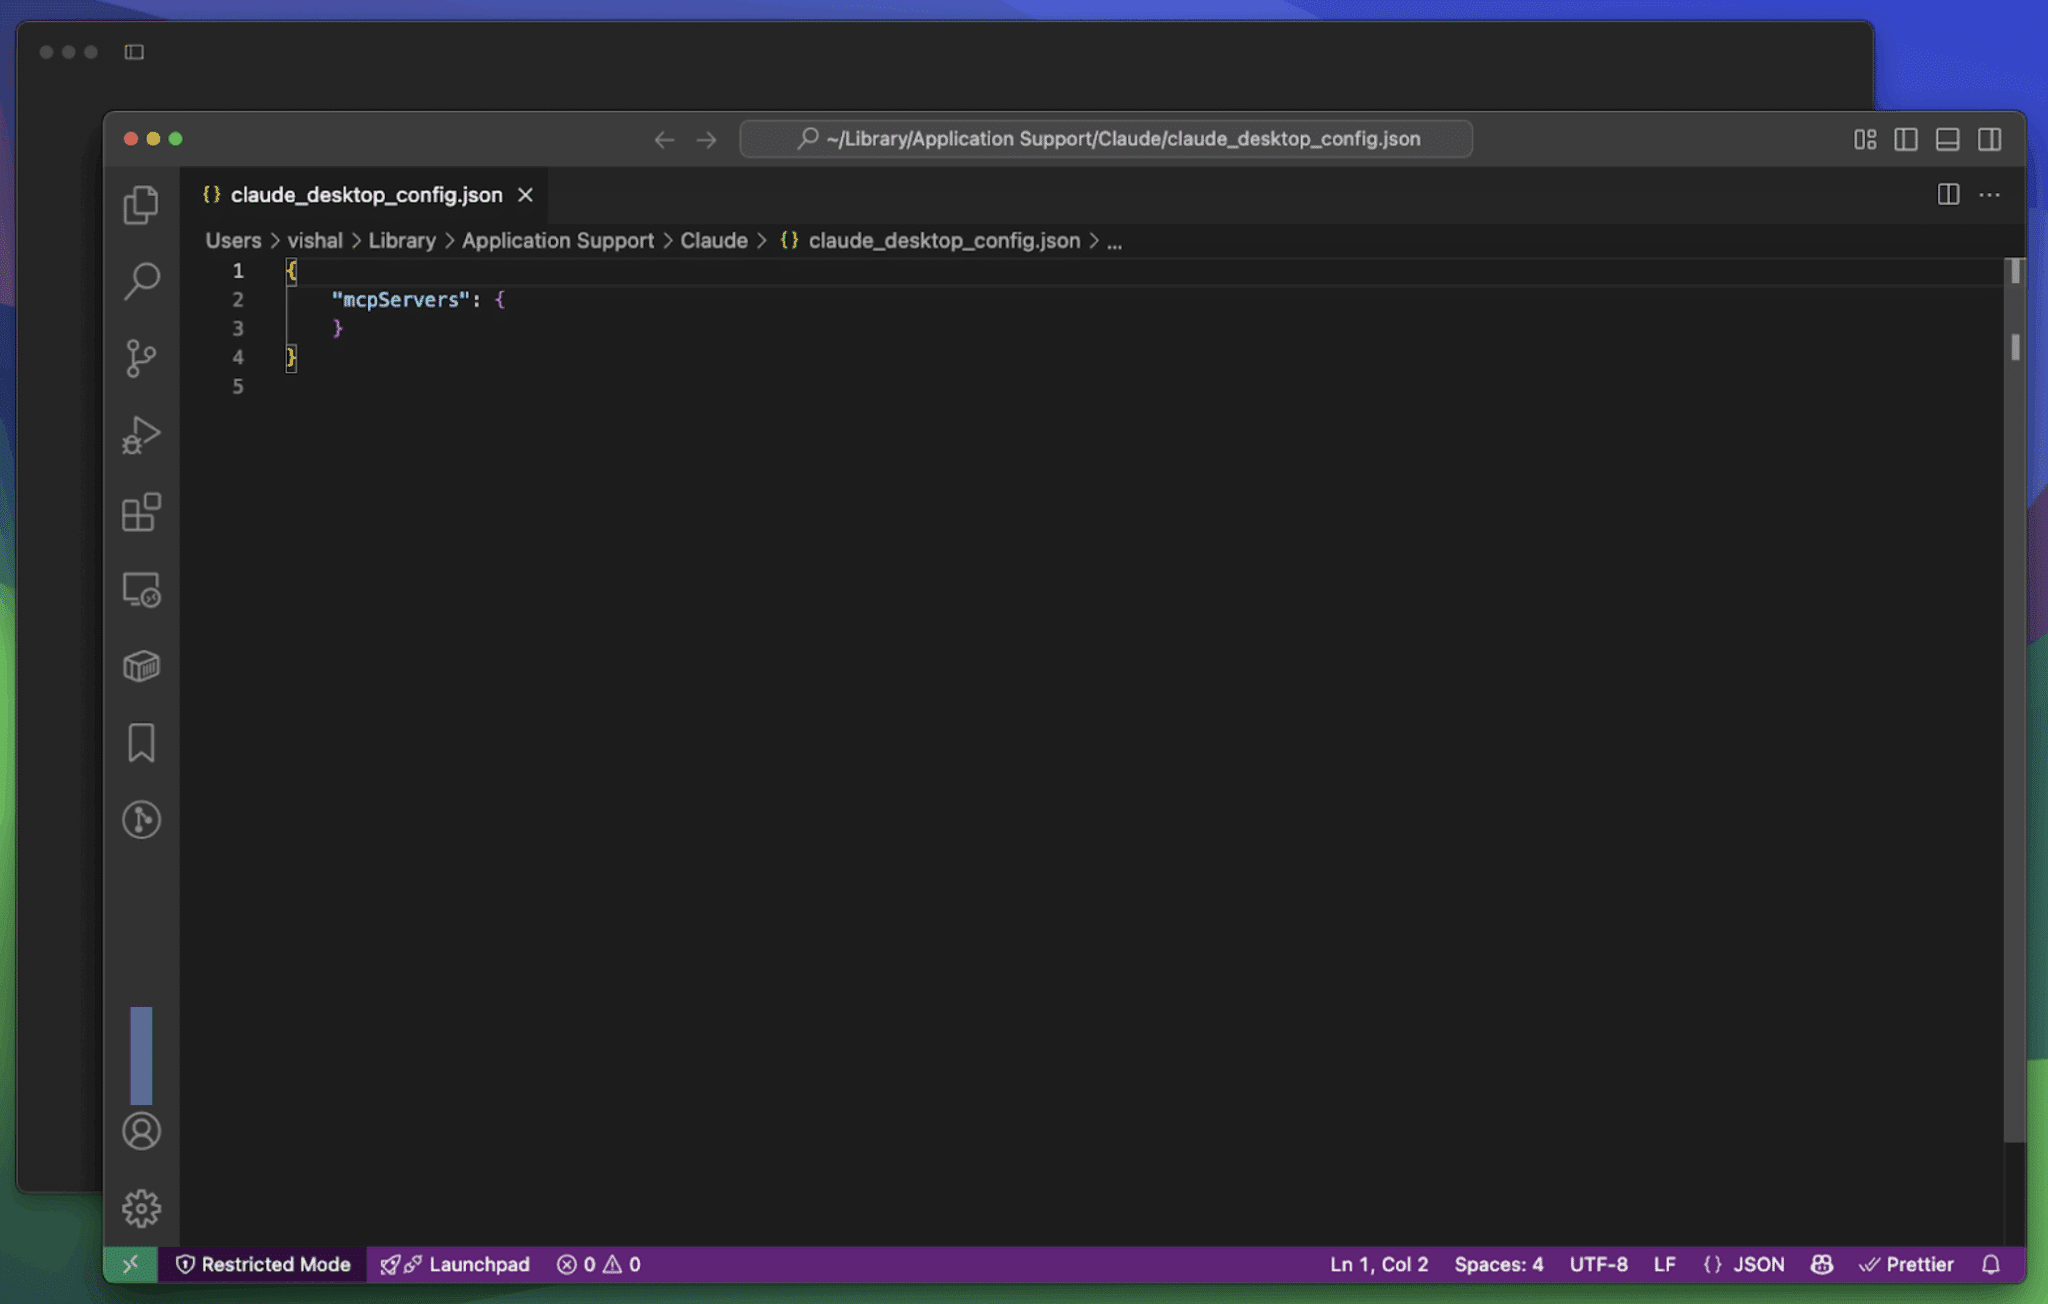Open the Bookmarks view icon

pyautogui.click(x=141, y=743)
